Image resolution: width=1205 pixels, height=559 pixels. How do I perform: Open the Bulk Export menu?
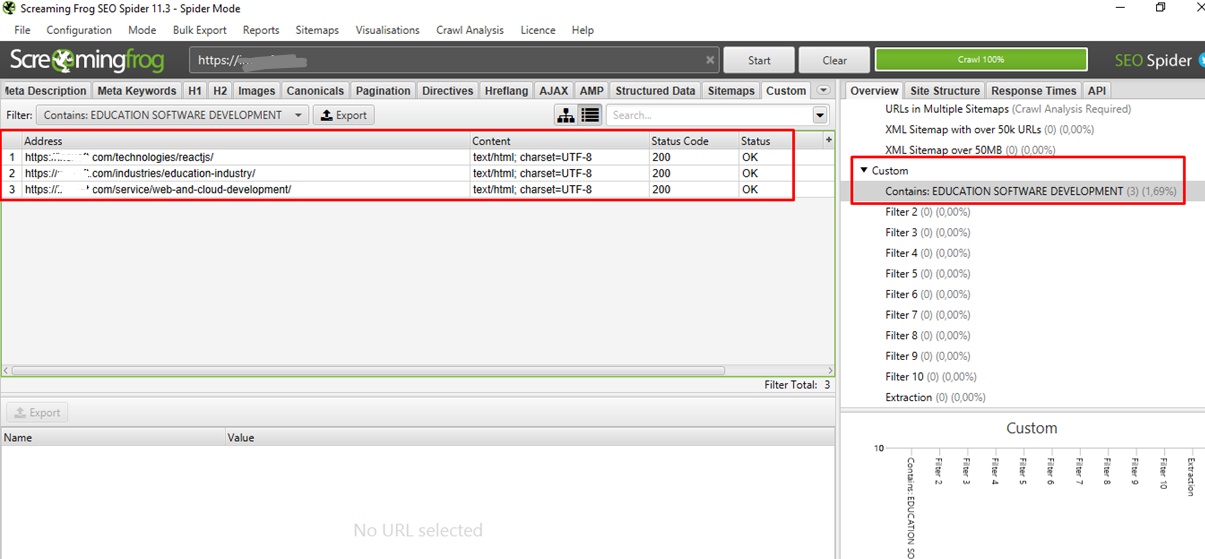[x=199, y=30]
